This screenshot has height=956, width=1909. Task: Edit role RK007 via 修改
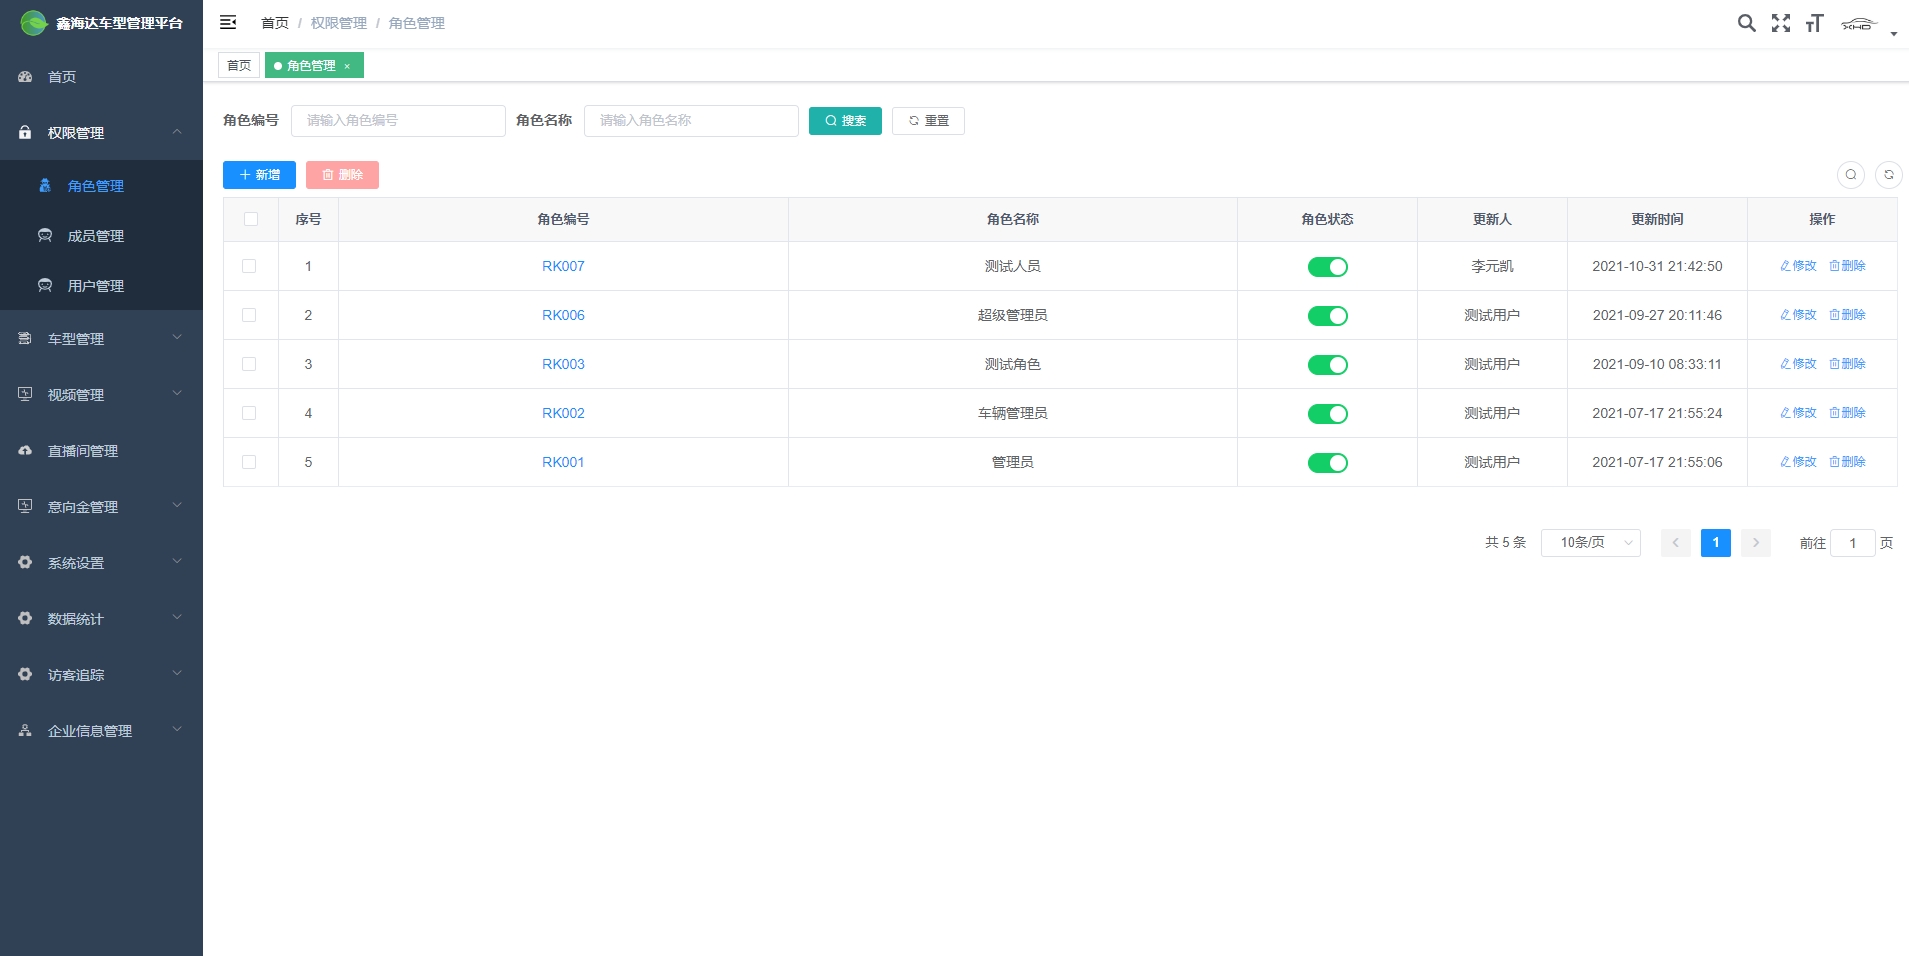click(1798, 266)
